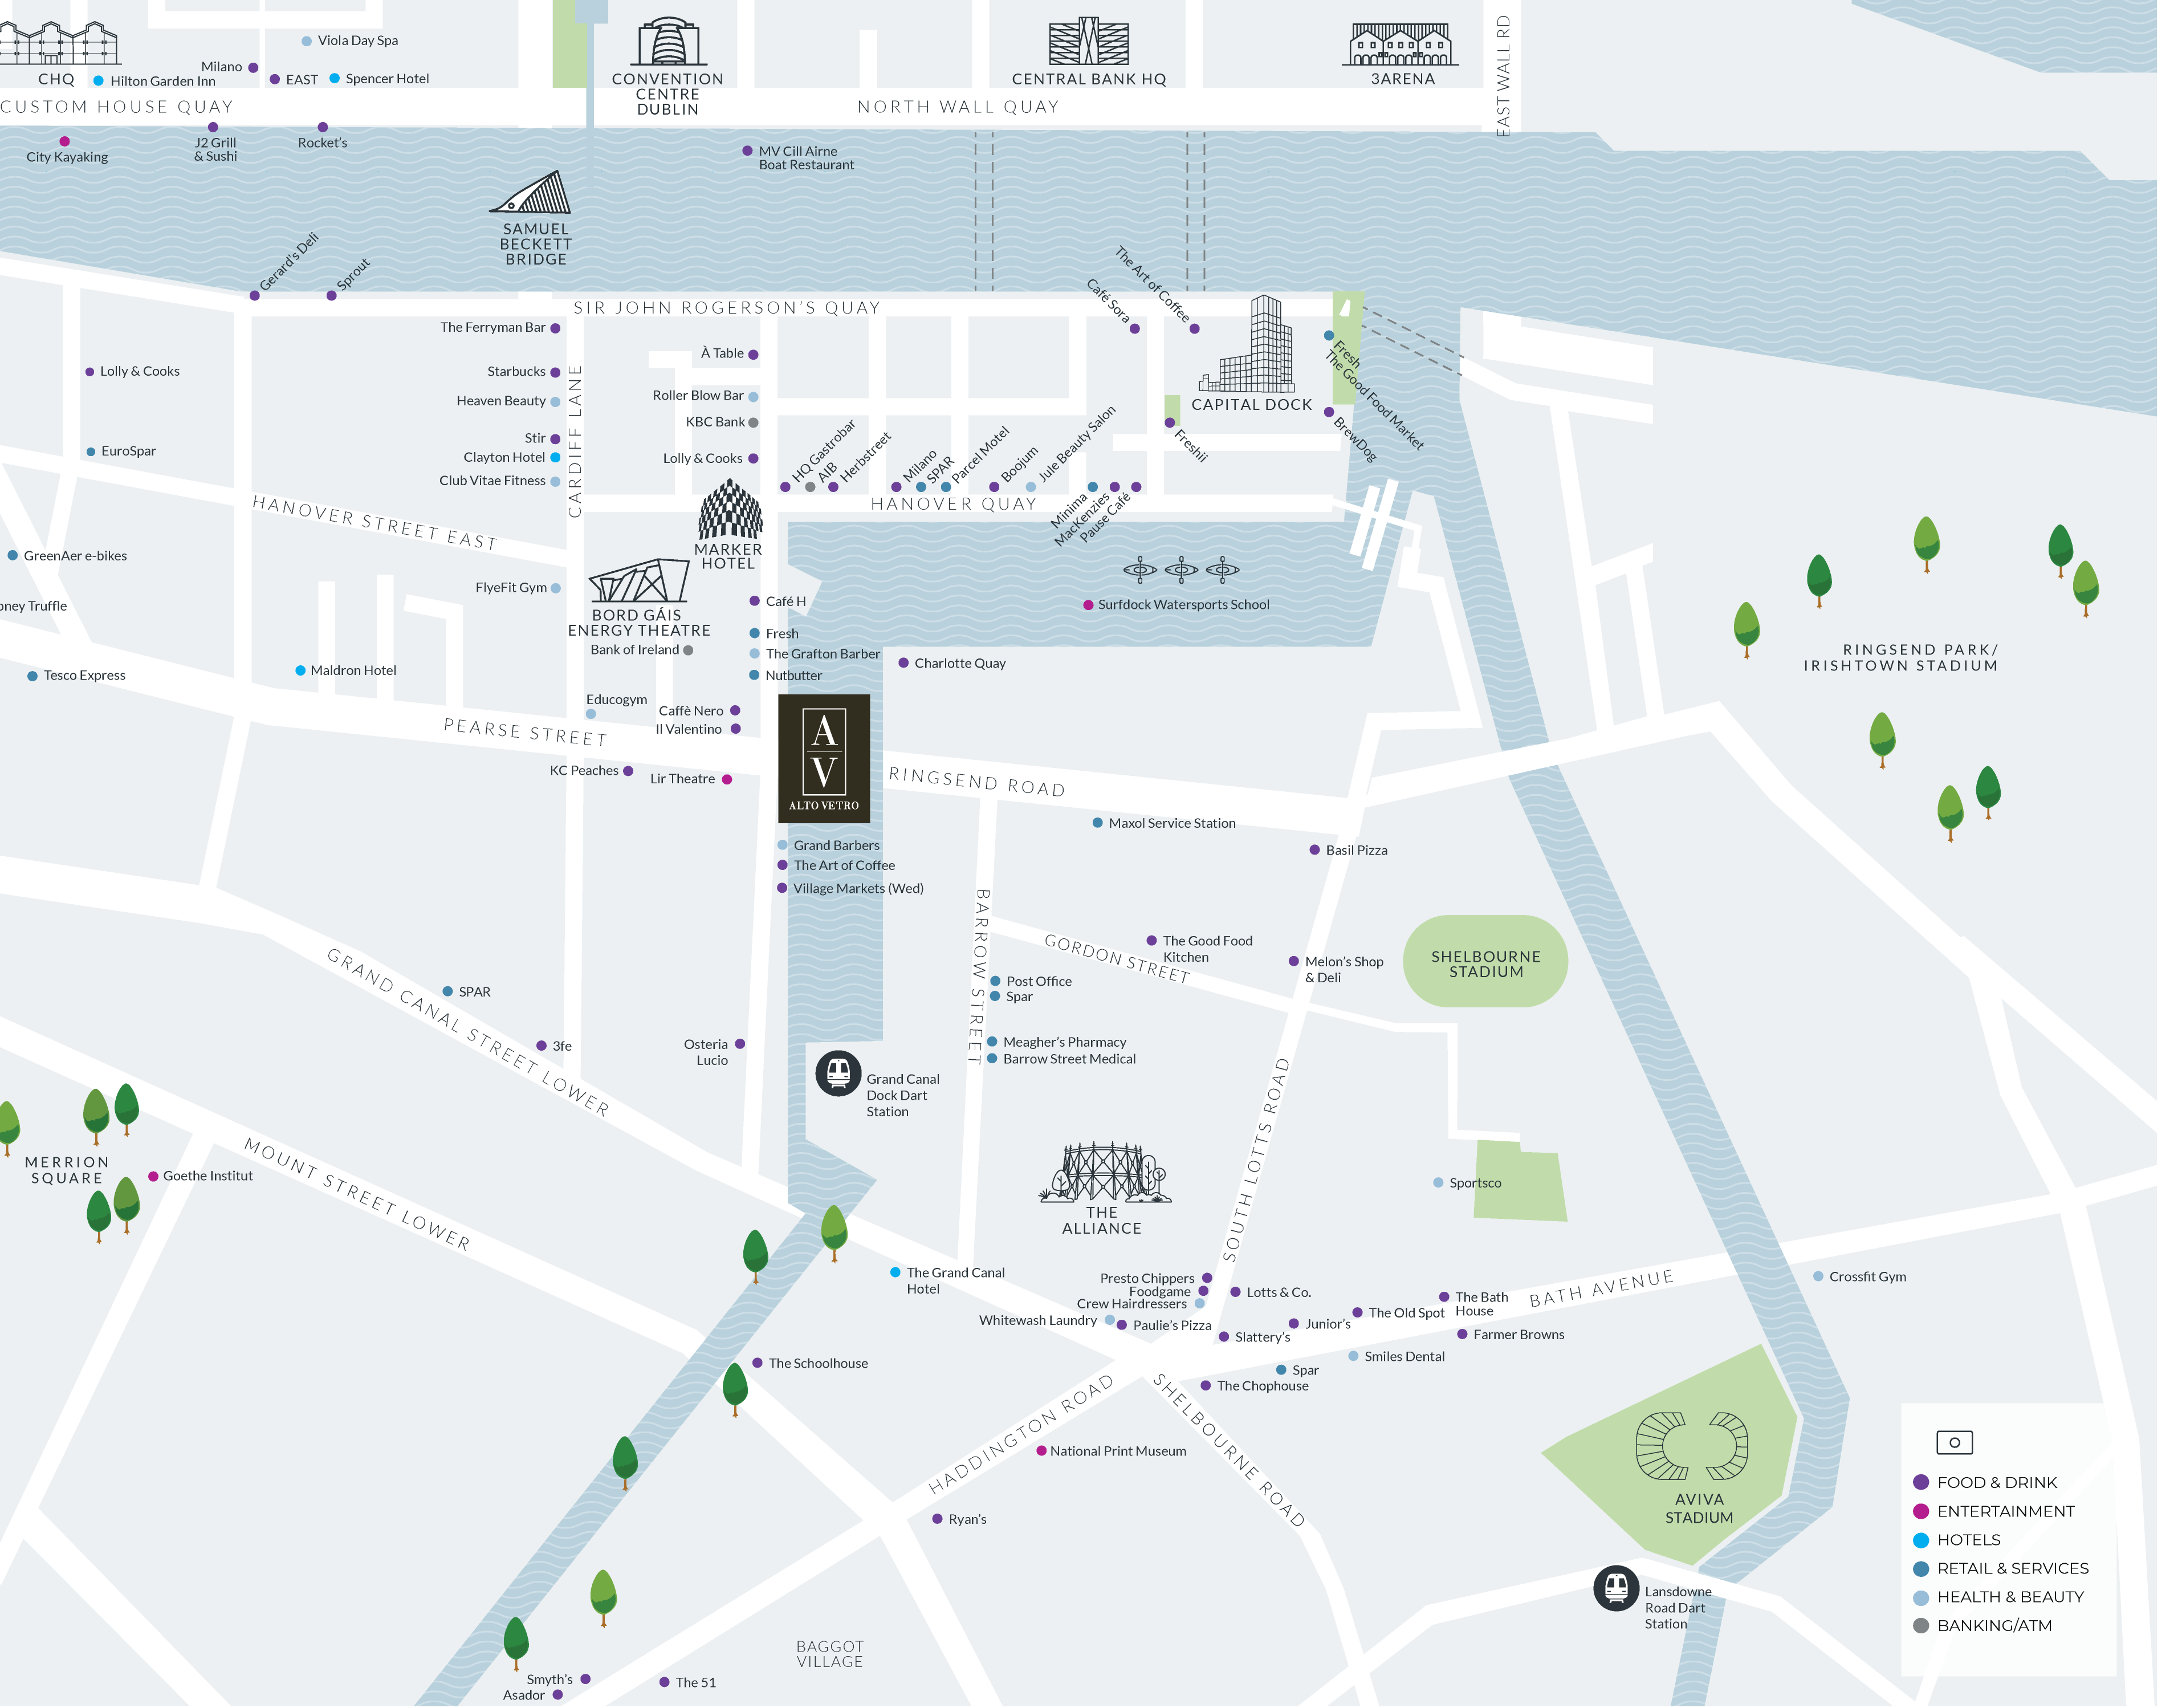
Task: Click The Alliance gasworks illustration
Action: click(1117, 1185)
